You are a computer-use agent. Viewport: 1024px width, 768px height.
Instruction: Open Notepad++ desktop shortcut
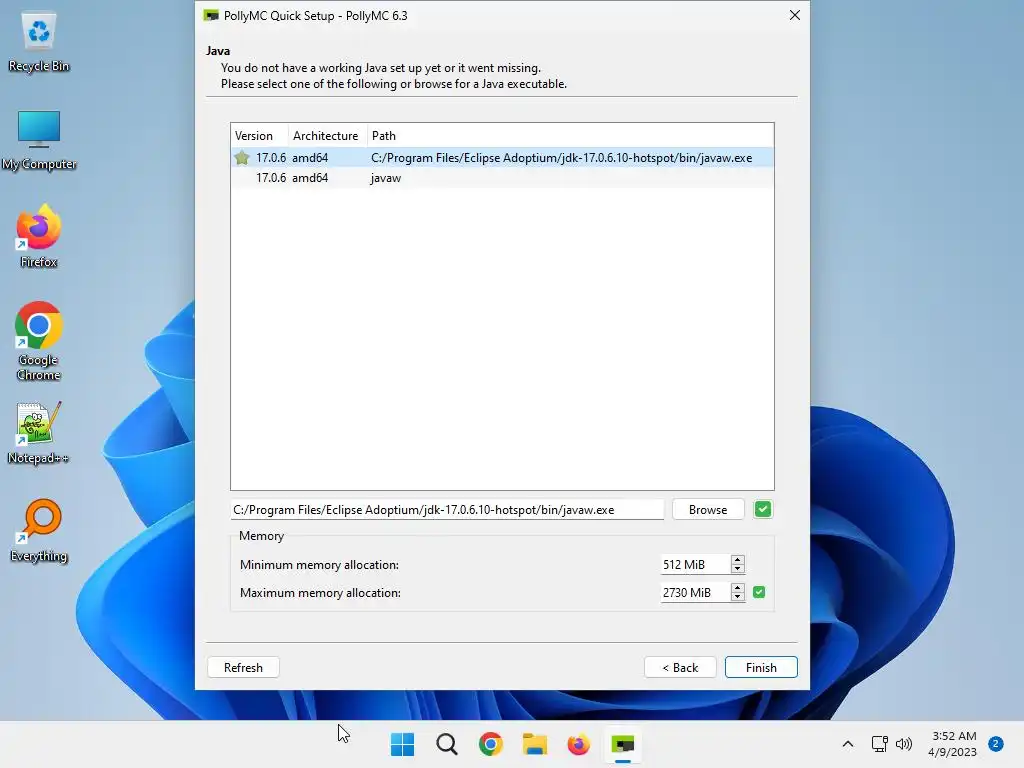coord(39,433)
